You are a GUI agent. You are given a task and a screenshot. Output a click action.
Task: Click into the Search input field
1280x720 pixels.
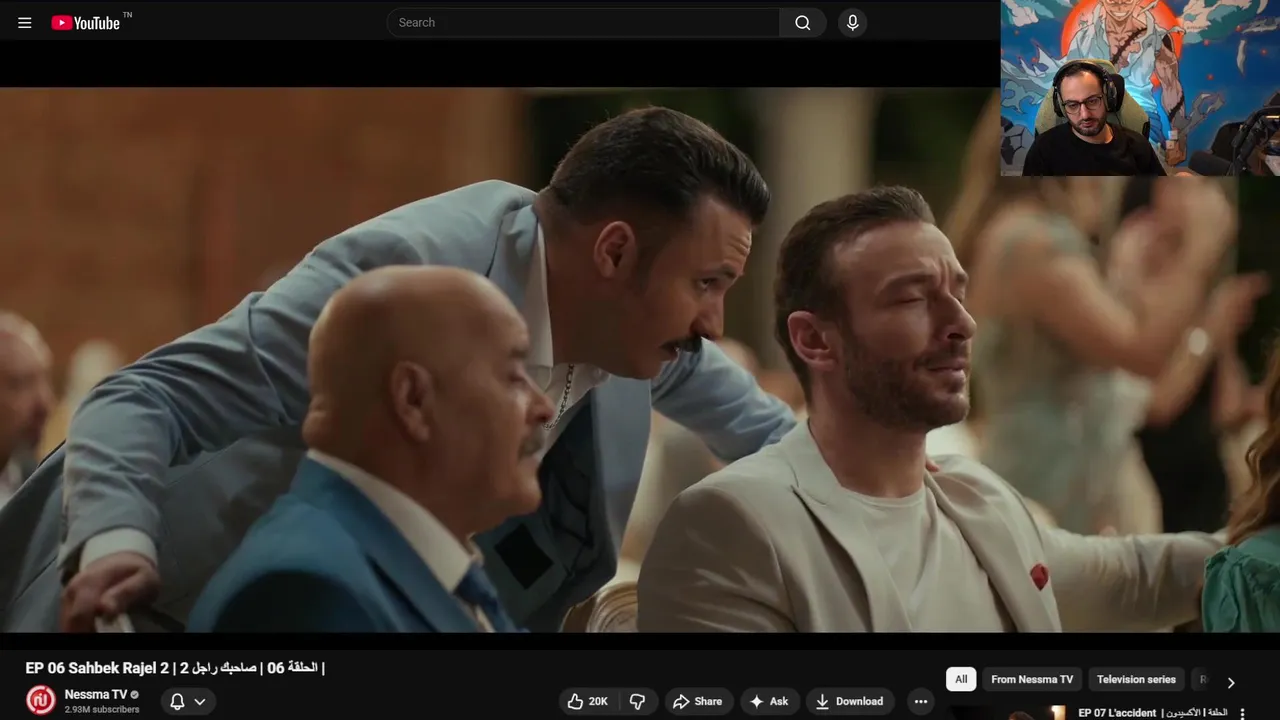click(583, 23)
